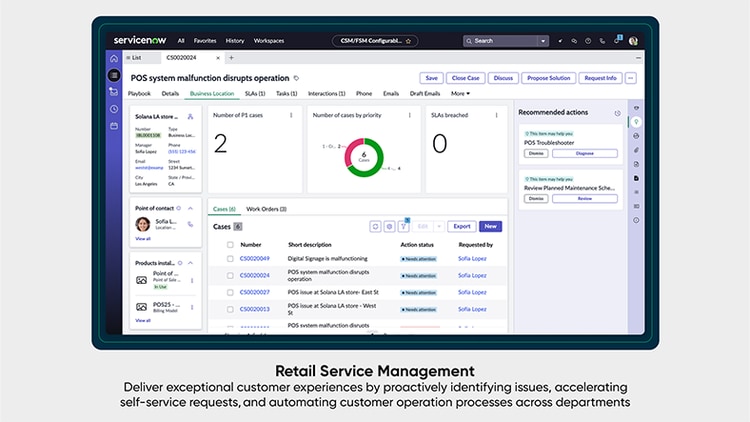Open attachment paperclip in right rail
This screenshot has height=422, width=750.
(636, 150)
